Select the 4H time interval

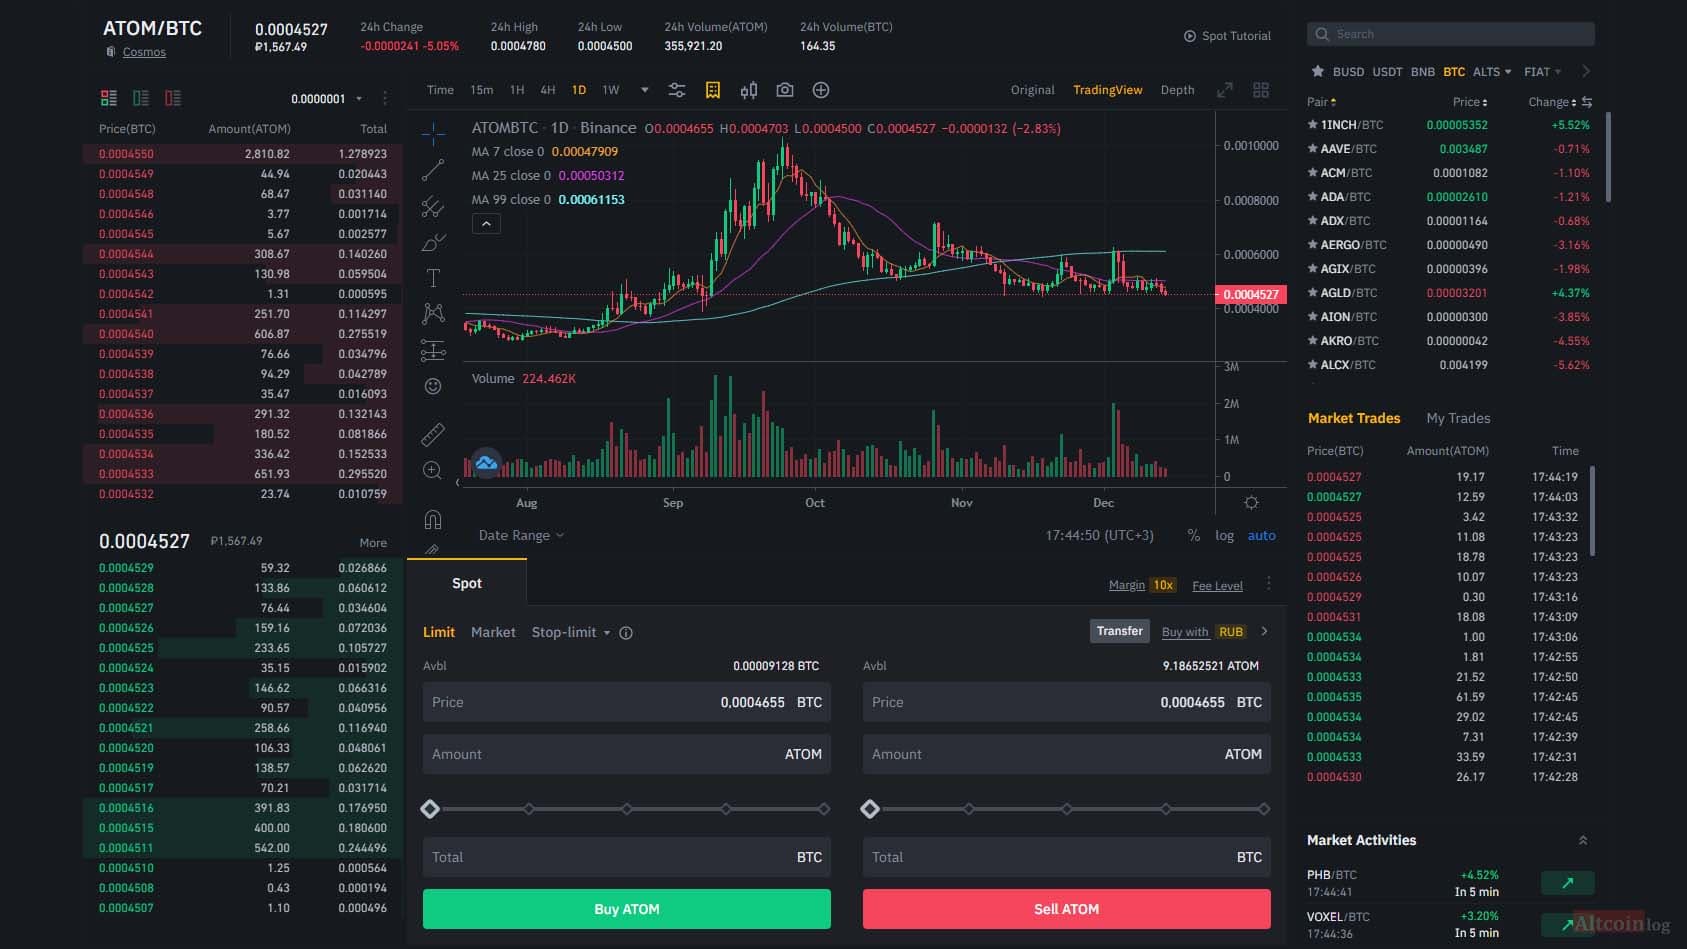pos(548,90)
